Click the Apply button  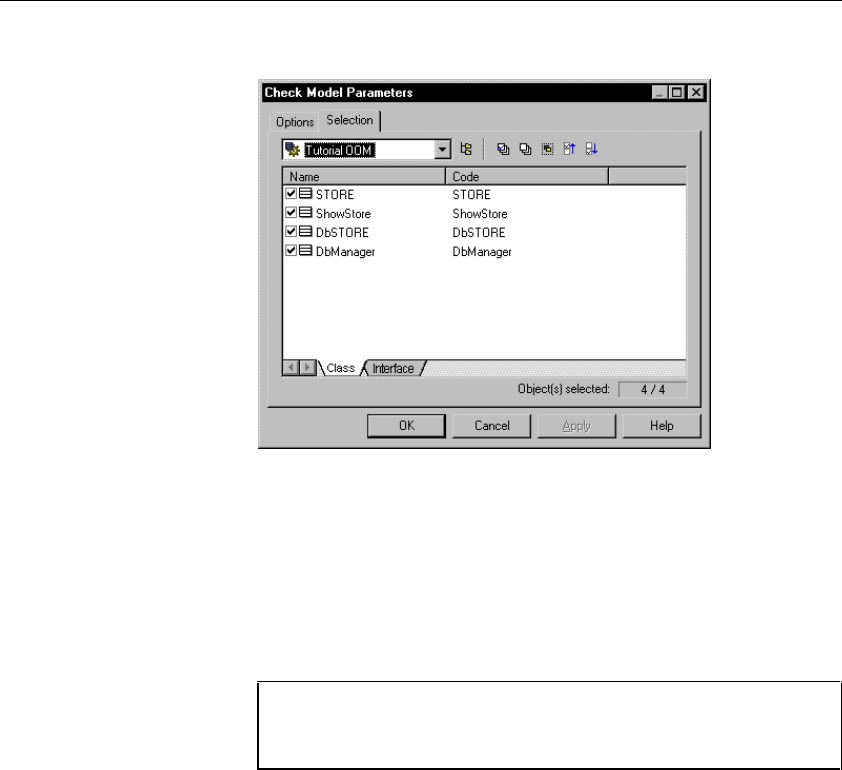tap(577, 426)
